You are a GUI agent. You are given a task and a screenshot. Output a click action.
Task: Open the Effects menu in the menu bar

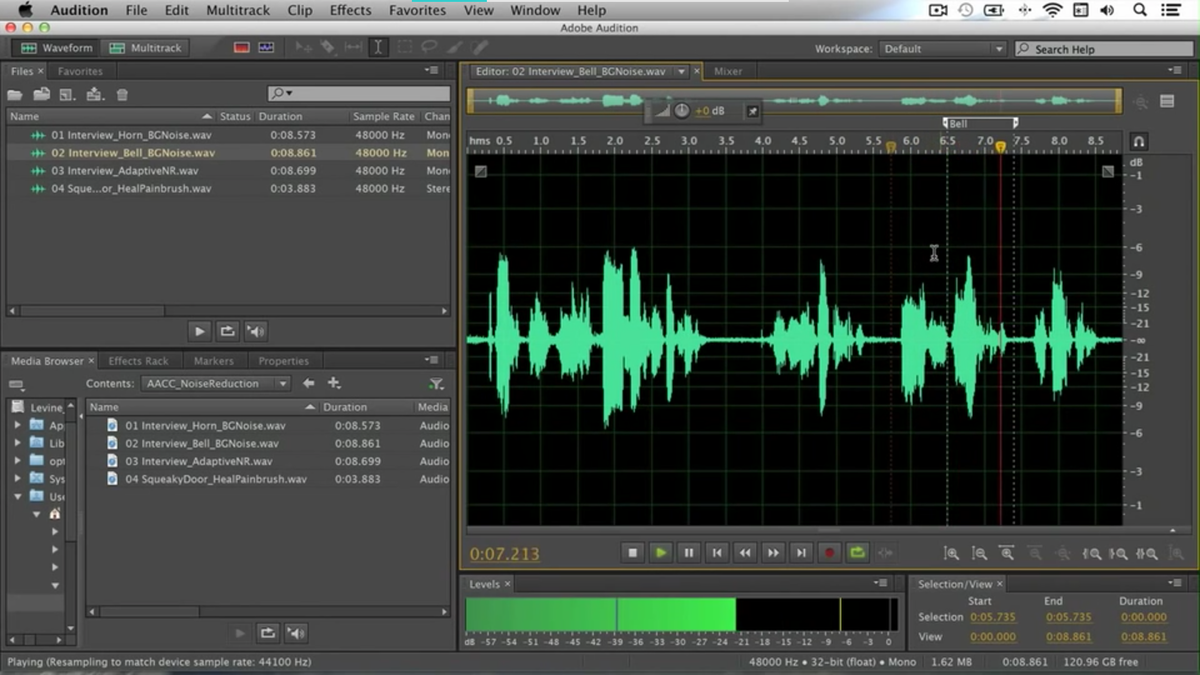click(349, 10)
